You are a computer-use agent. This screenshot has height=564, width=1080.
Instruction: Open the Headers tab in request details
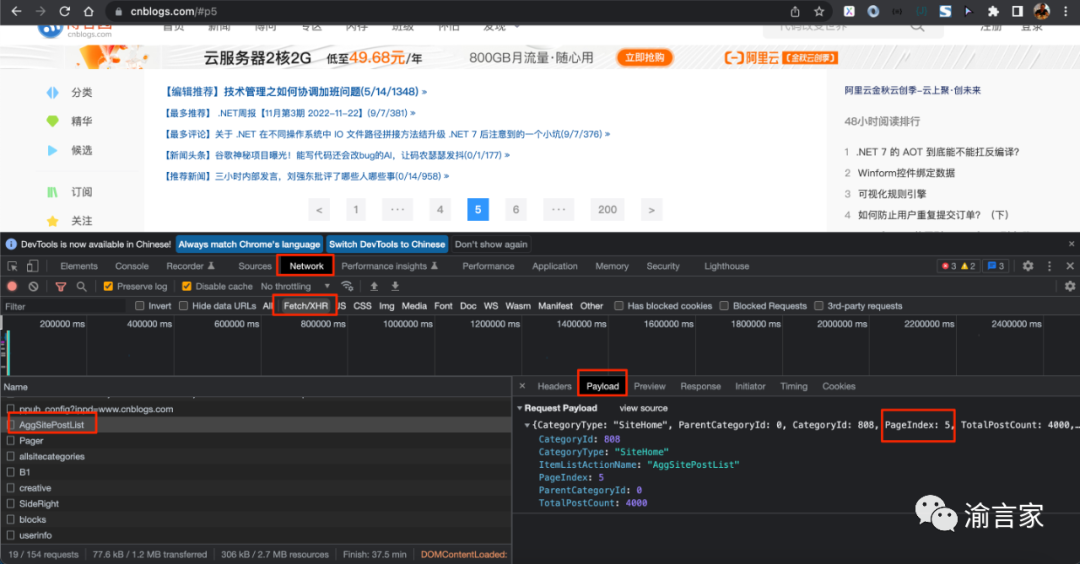(554, 386)
